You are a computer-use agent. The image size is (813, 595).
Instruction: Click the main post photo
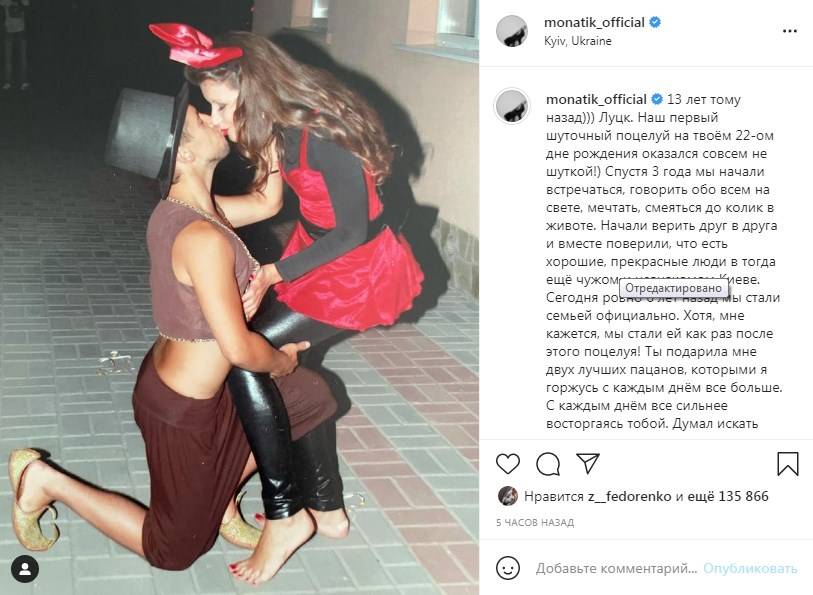[240, 298]
